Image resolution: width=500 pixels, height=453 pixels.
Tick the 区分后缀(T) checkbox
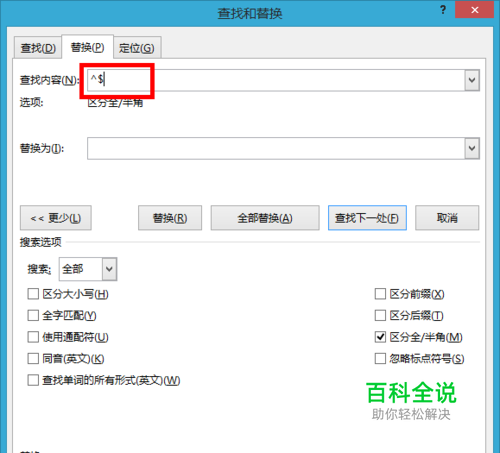pyautogui.click(x=380, y=315)
